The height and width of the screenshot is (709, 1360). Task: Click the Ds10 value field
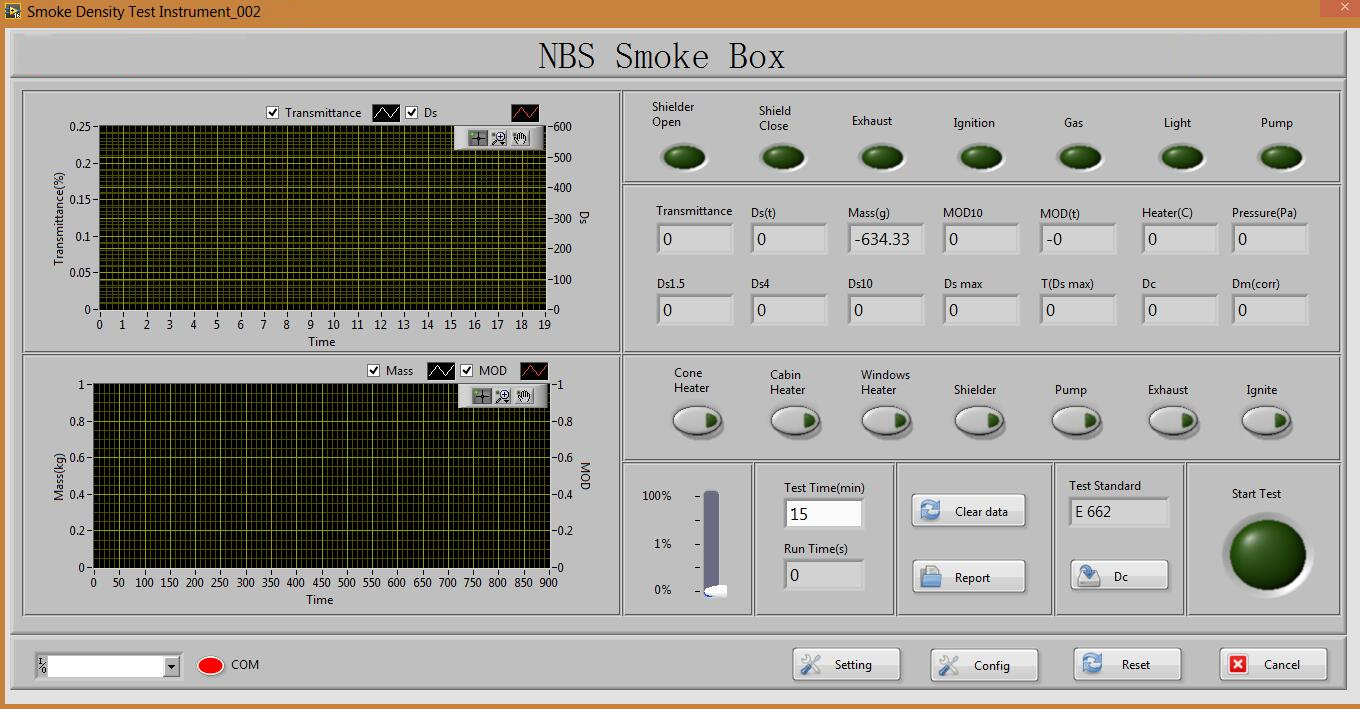[x=885, y=310]
